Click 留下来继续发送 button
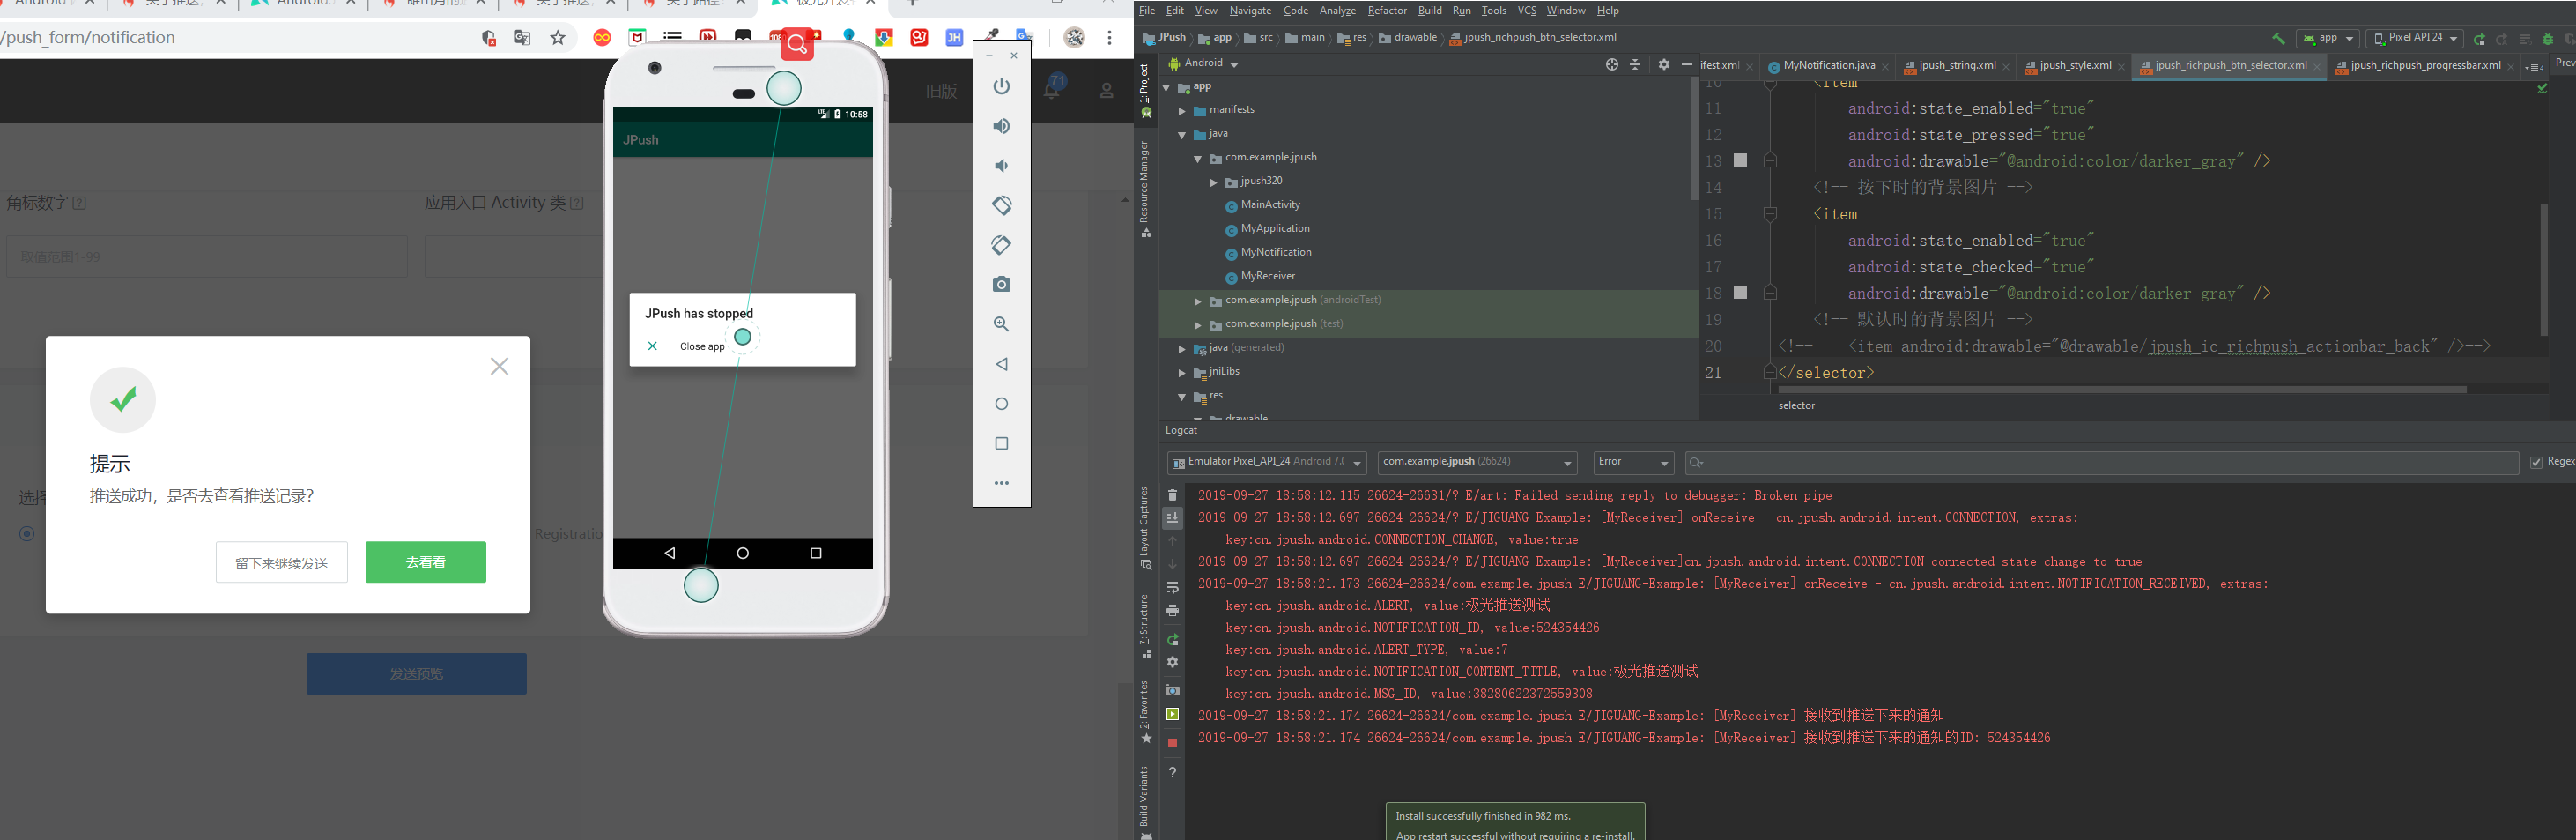This screenshot has width=2576, height=840. 281,562
